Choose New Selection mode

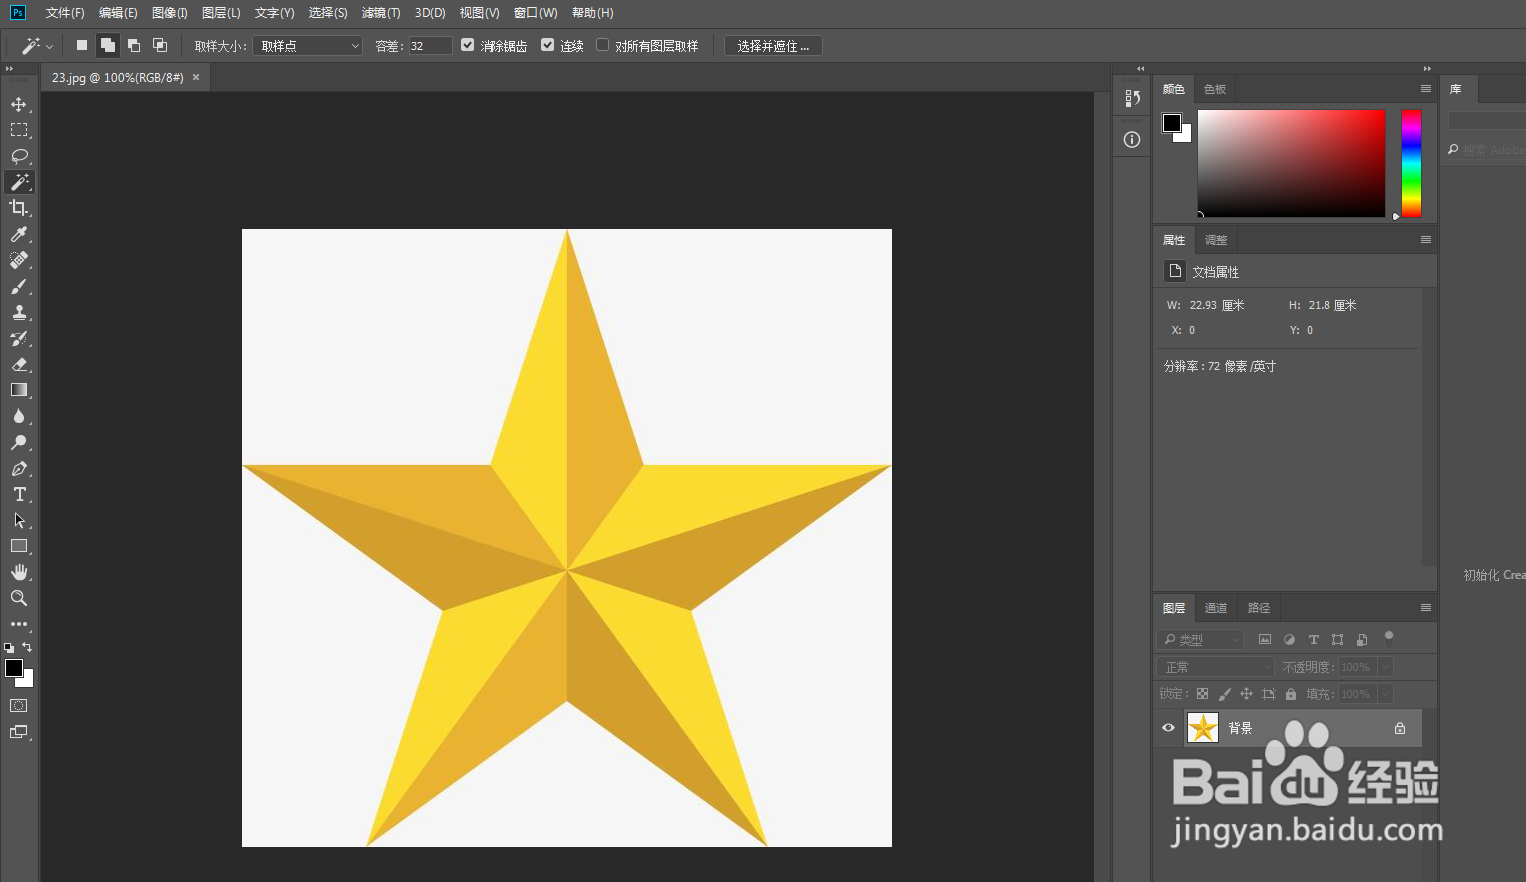pyautogui.click(x=82, y=46)
